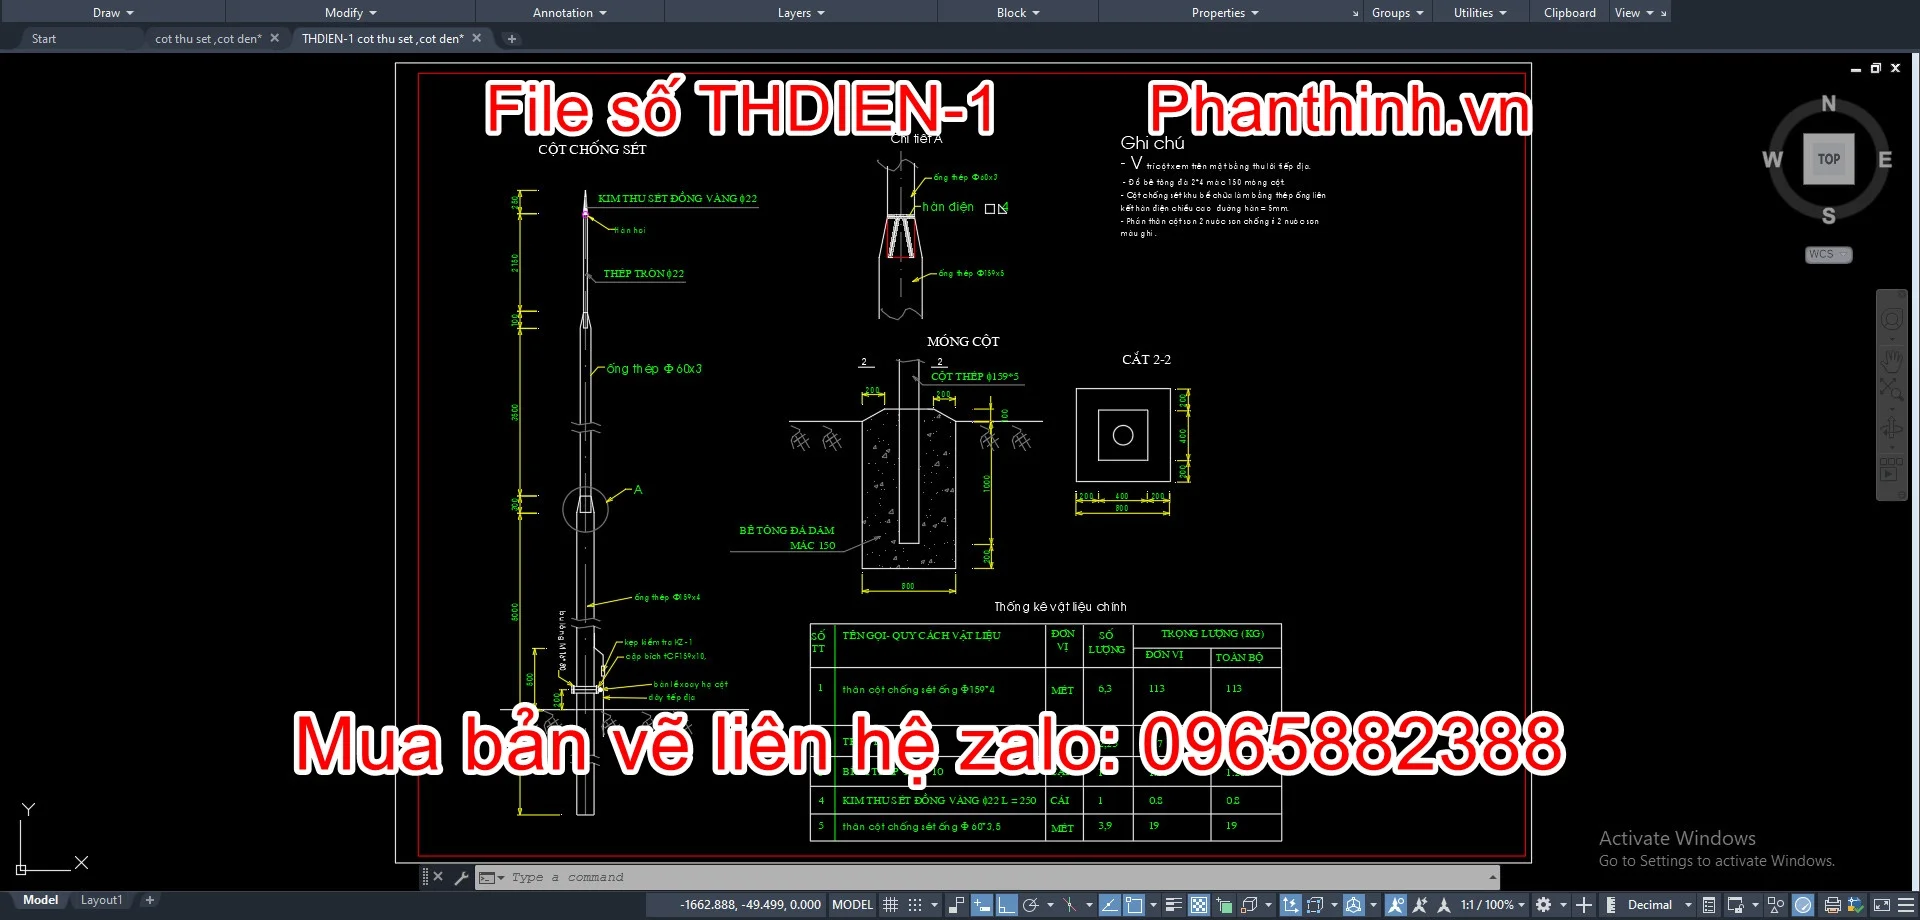Open a new drawing tab with plus

(x=512, y=39)
